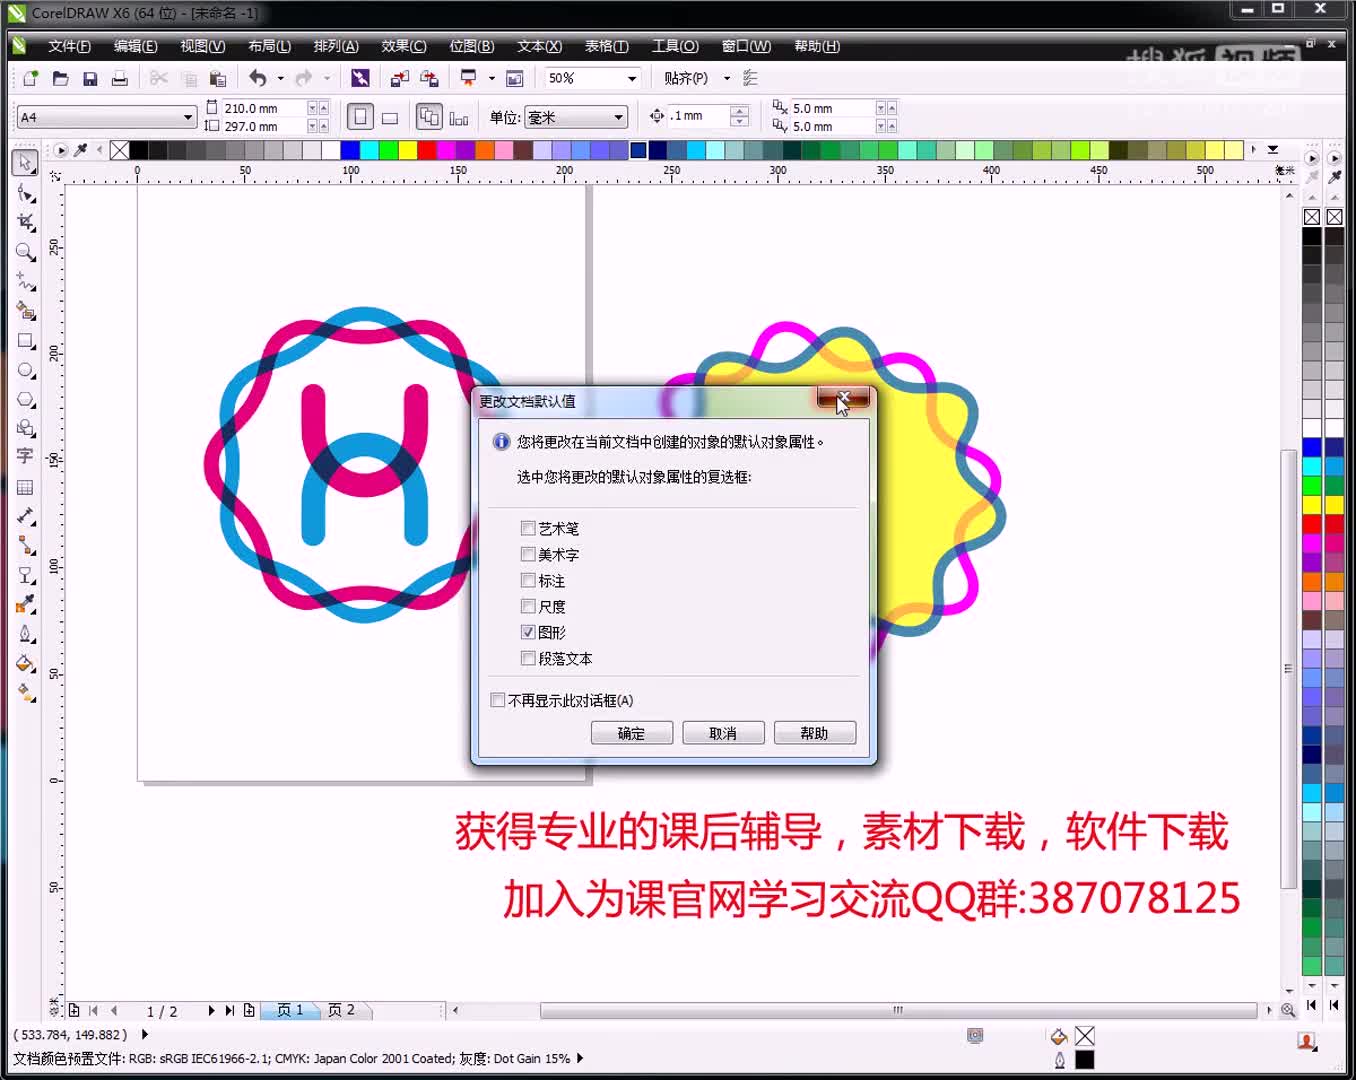The height and width of the screenshot is (1080, 1356).
Task: Set landscape page orientation
Action: [x=390, y=117]
